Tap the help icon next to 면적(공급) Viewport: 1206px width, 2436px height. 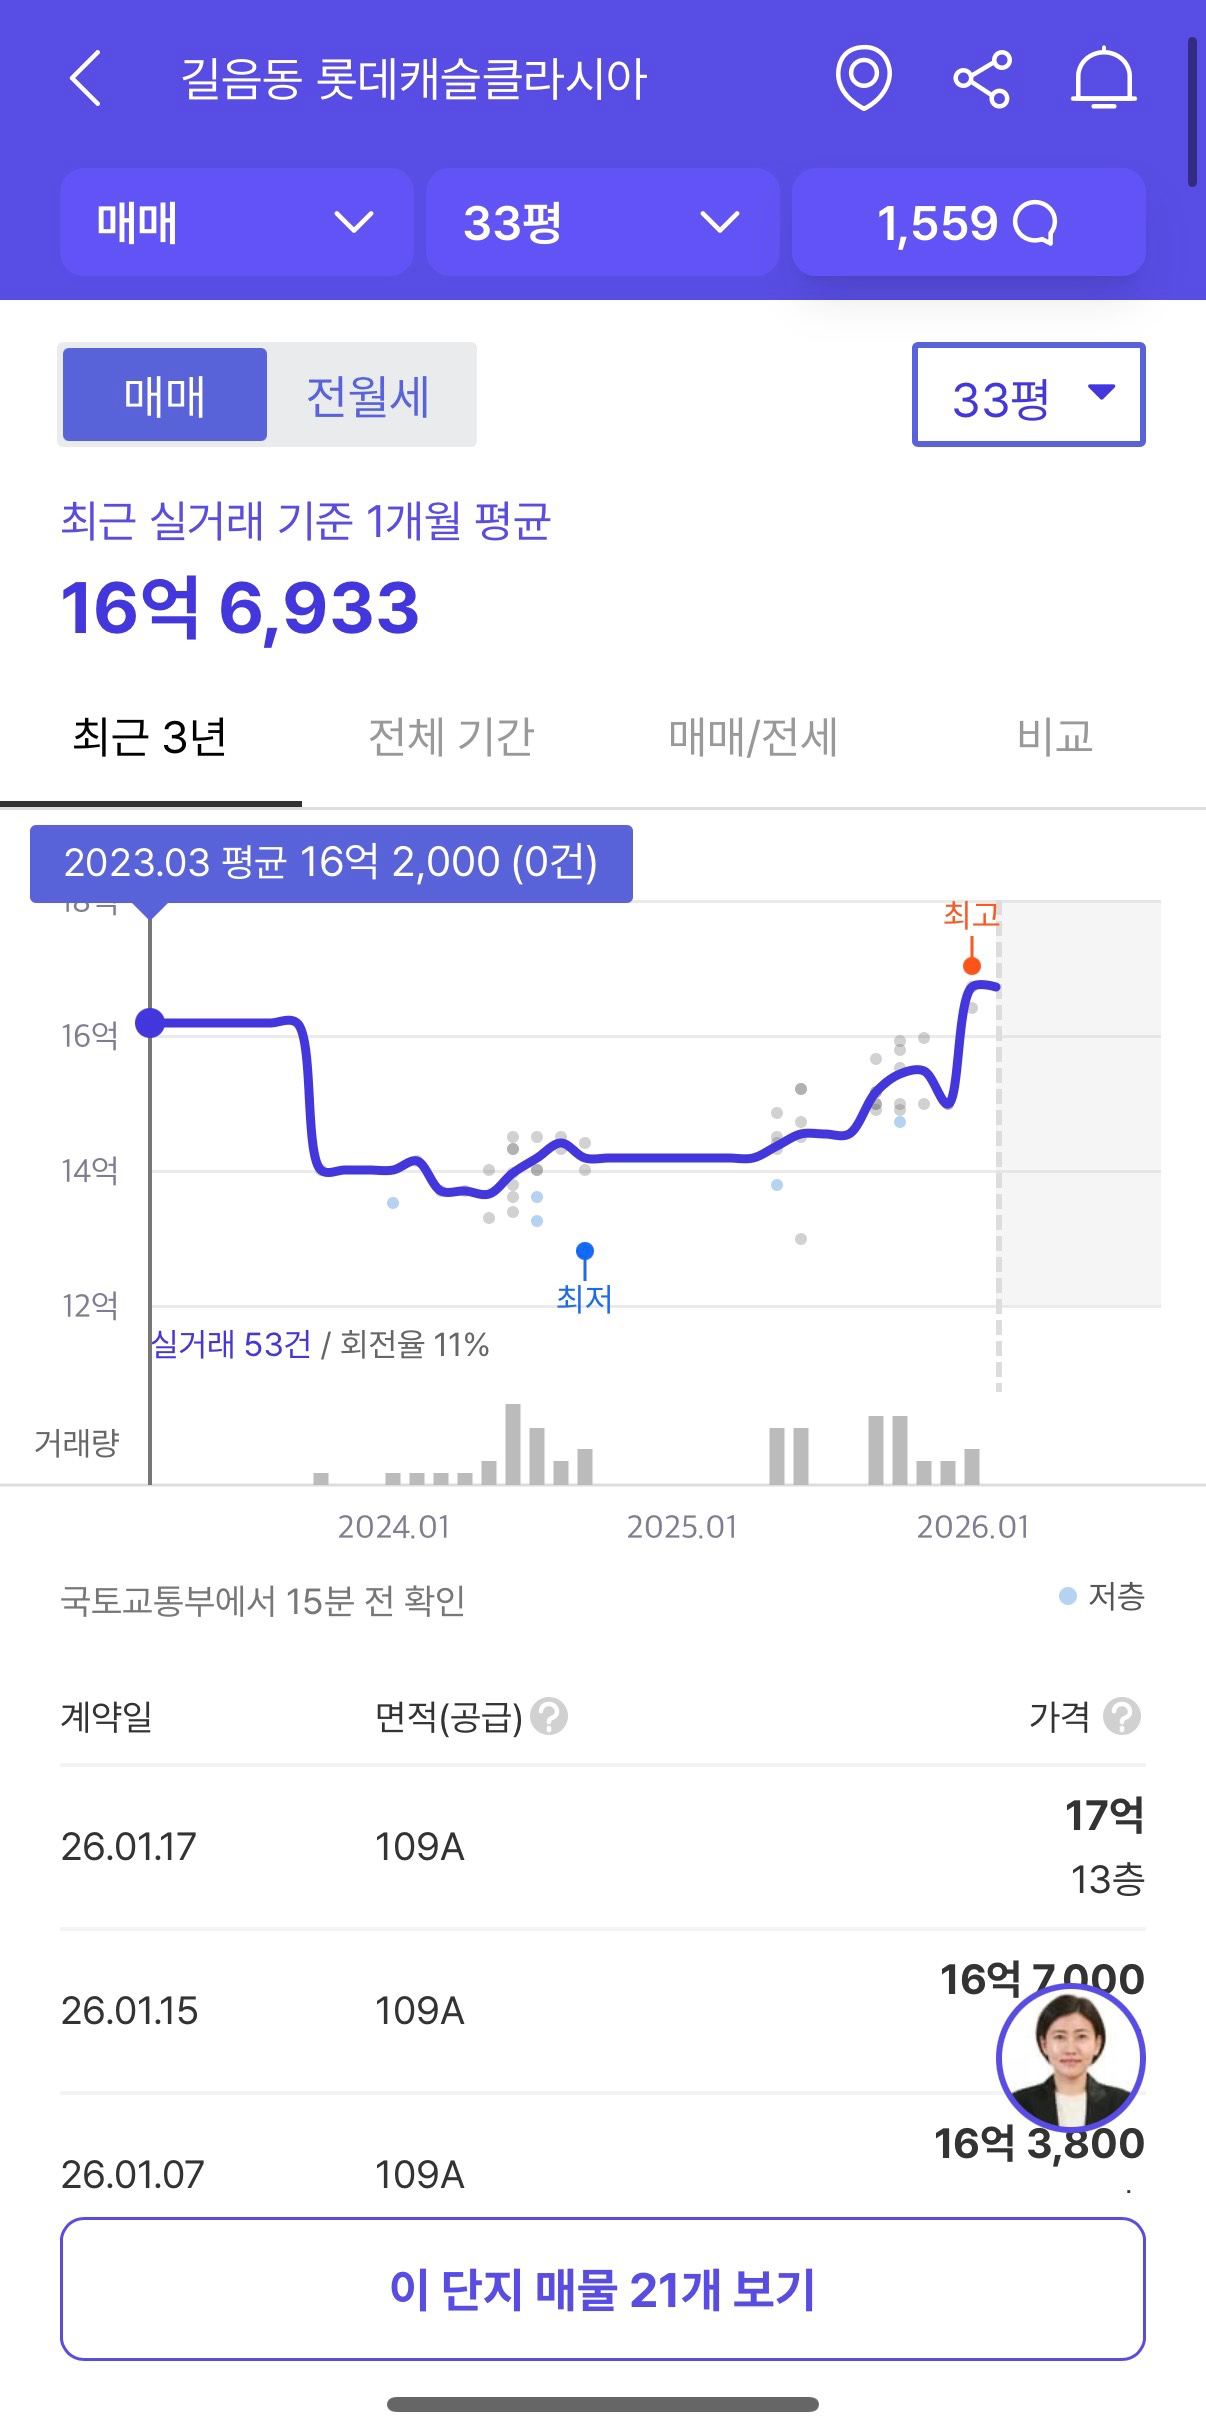(549, 1716)
